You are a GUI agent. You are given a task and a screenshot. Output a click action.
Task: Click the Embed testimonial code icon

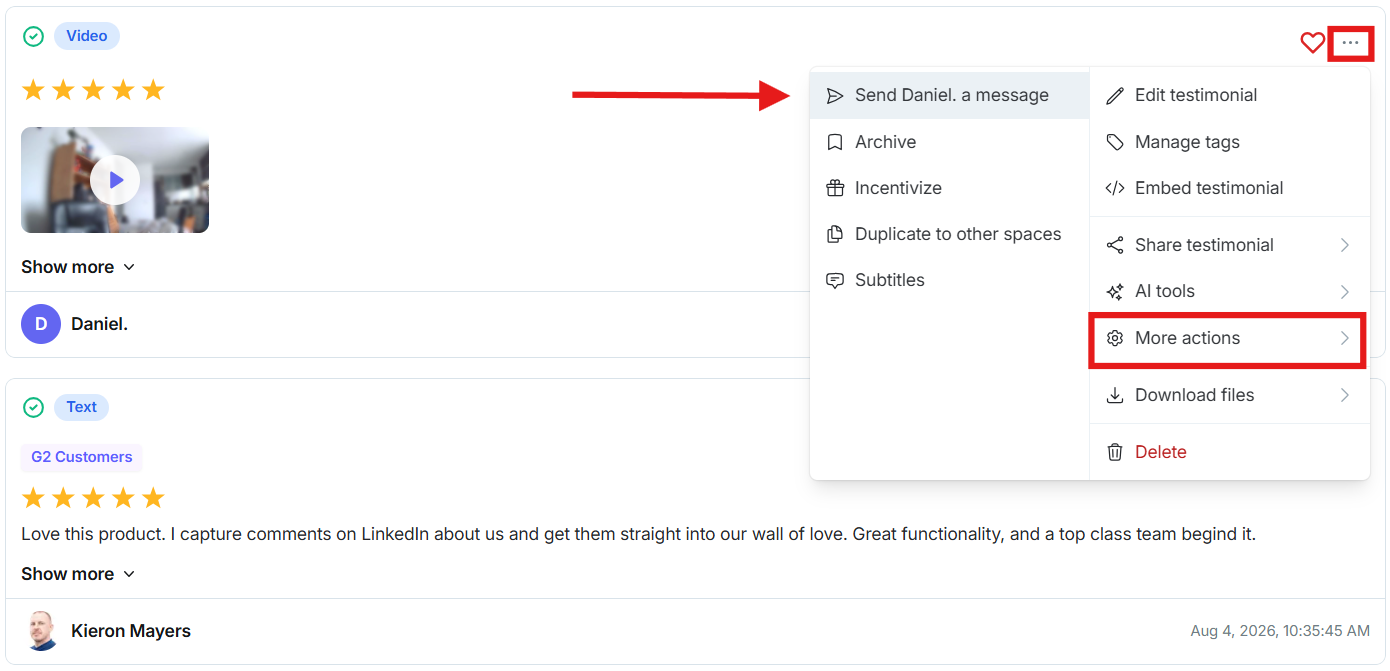1115,188
